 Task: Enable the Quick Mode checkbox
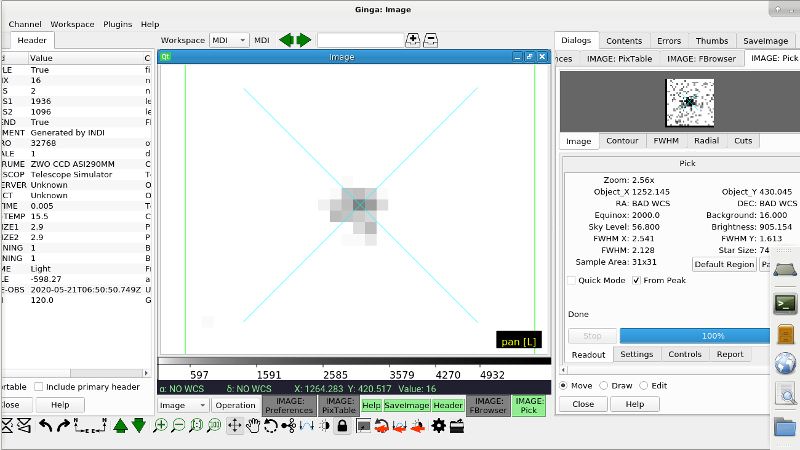tap(572, 280)
